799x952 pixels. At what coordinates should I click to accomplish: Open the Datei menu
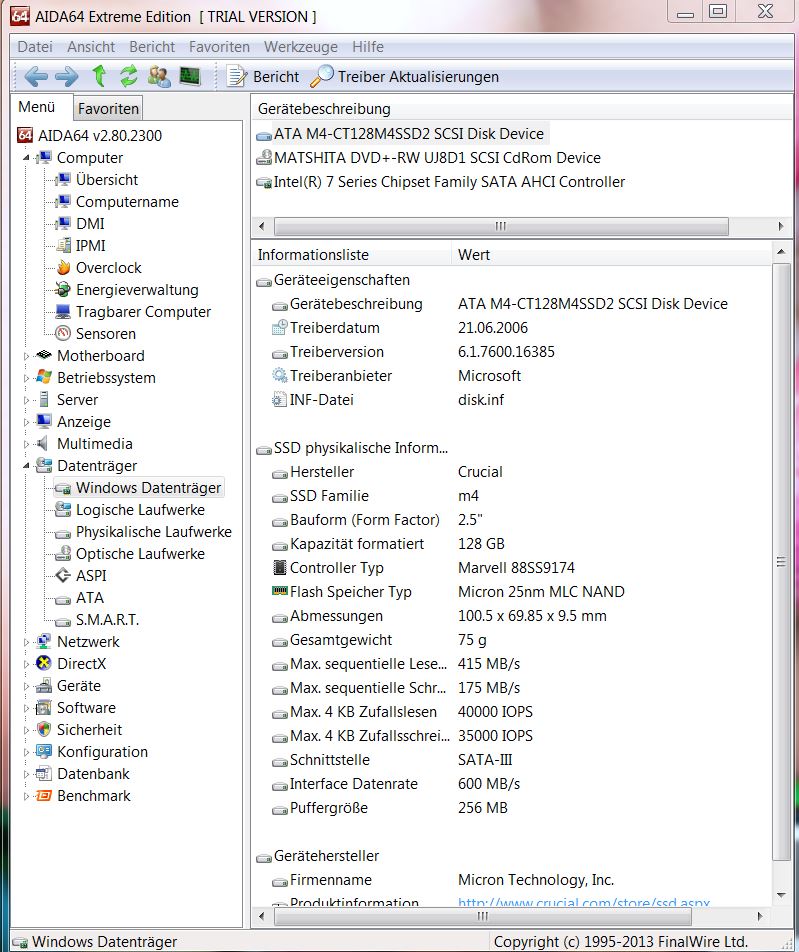(x=35, y=47)
